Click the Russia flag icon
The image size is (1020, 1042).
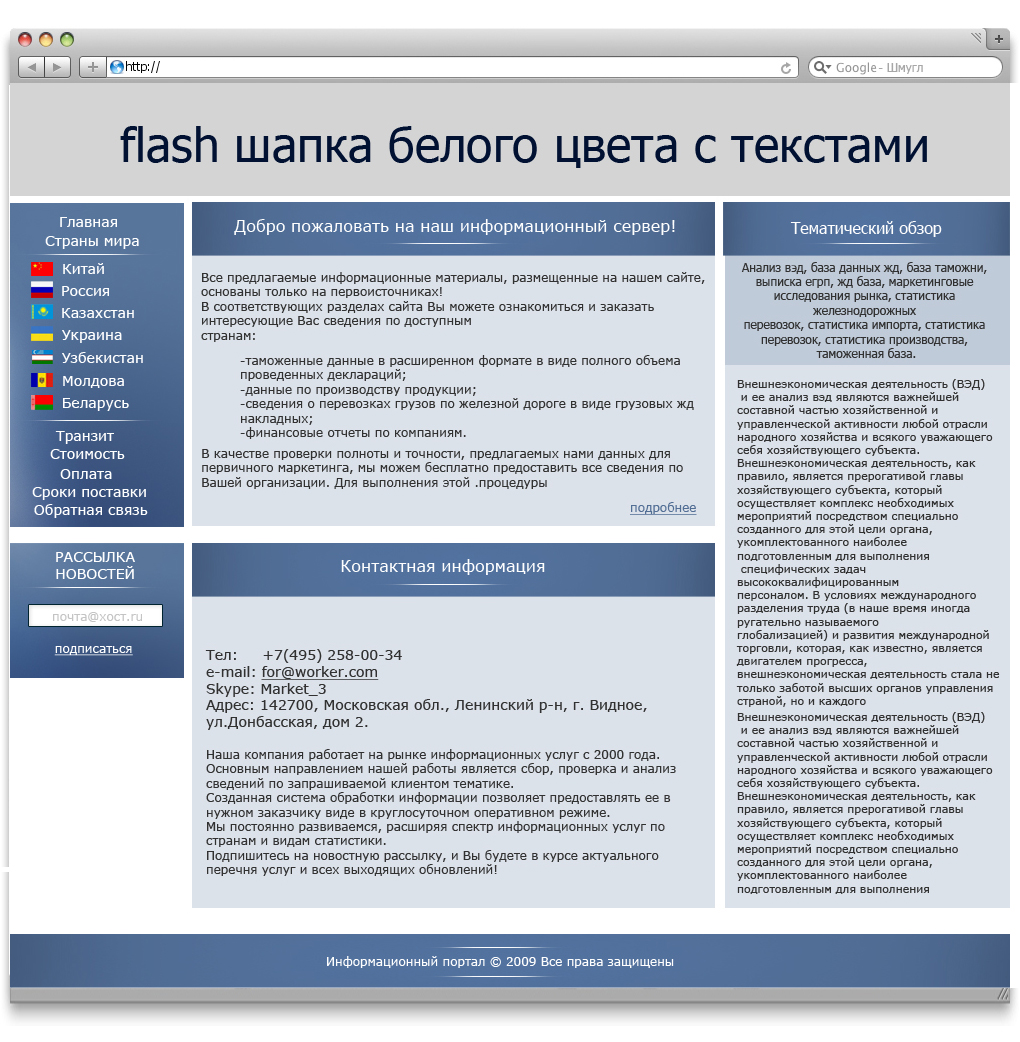pos(42,290)
